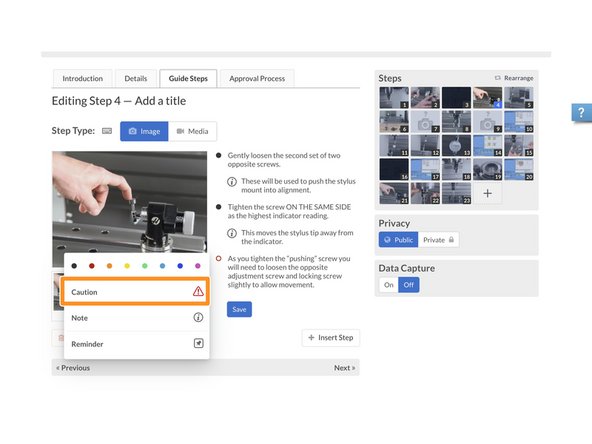This screenshot has width=592, height=444.
Task: Pick the black bullet color
Action: 74,266
